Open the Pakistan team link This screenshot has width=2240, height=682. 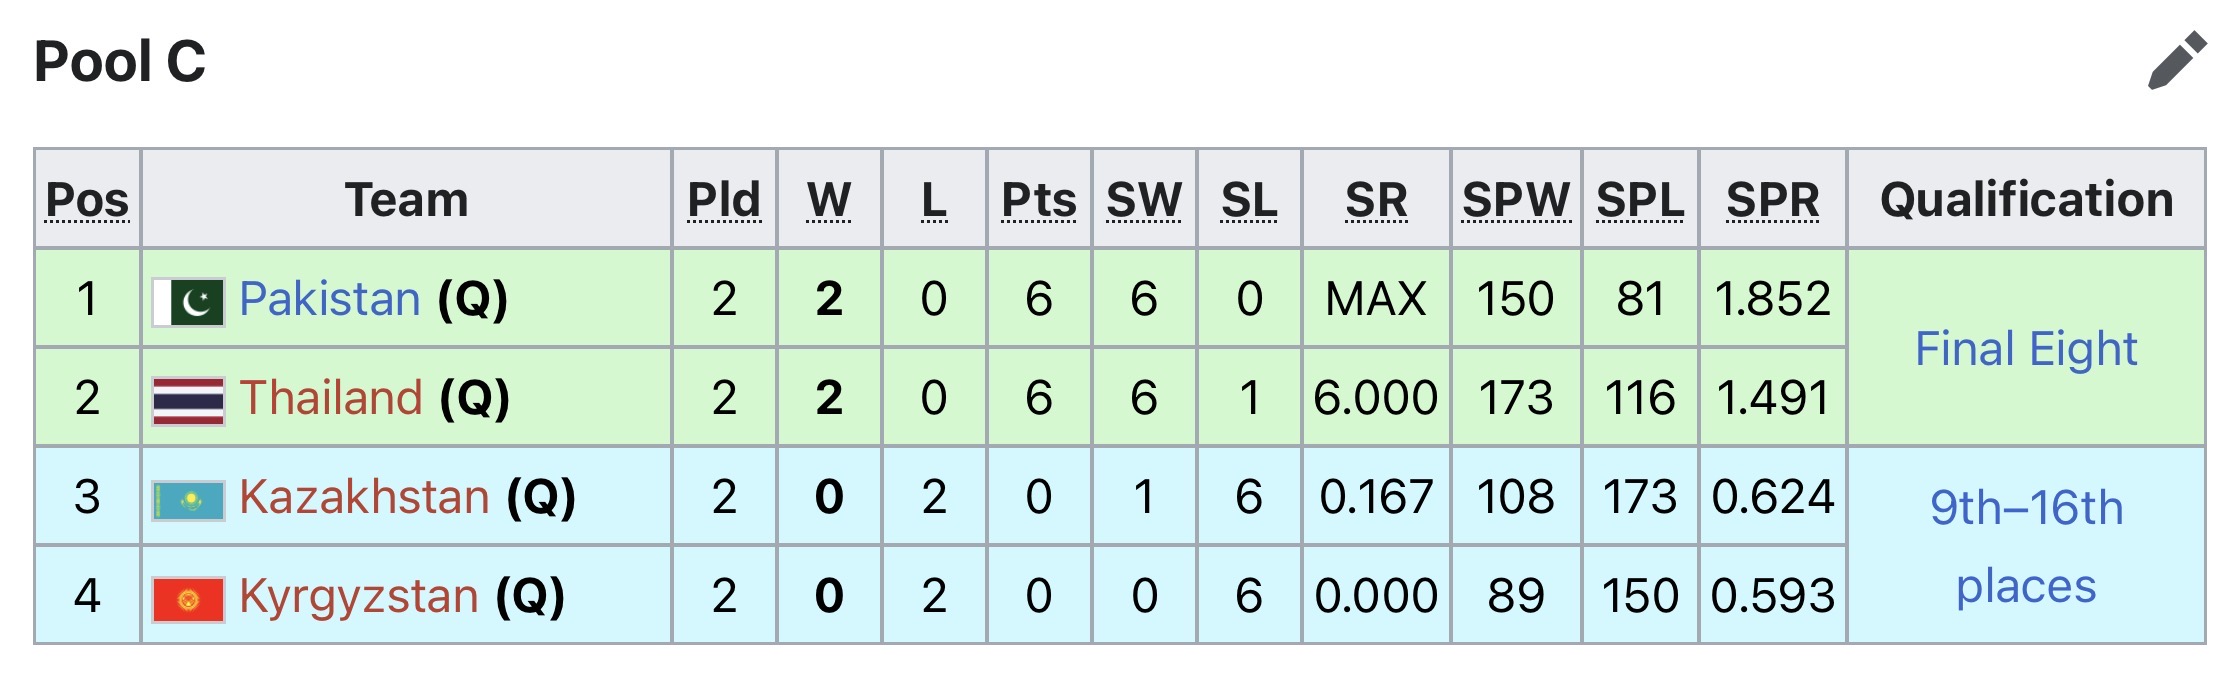click(x=330, y=299)
